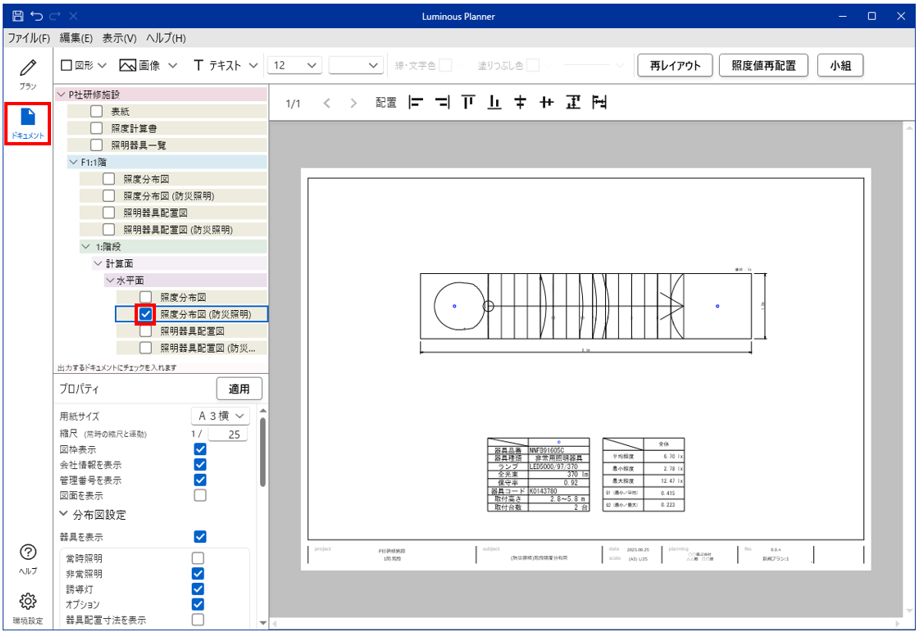This screenshot has width=919, height=632.
Task: Click the 適用 button
Action: 239,388
